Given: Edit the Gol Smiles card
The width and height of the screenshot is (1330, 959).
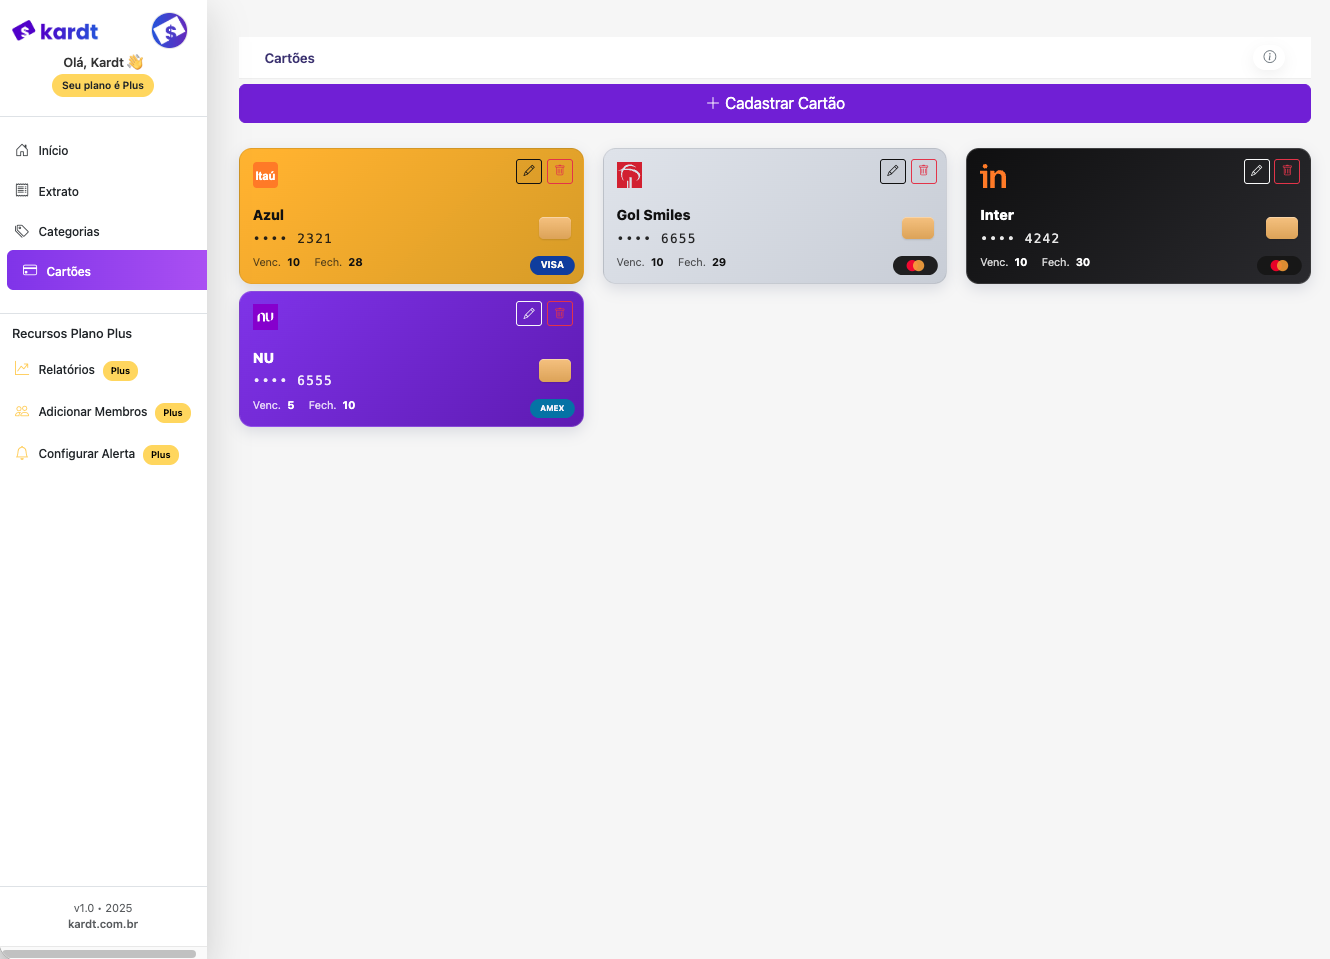Looking at the screenshot, I should 893,171.
